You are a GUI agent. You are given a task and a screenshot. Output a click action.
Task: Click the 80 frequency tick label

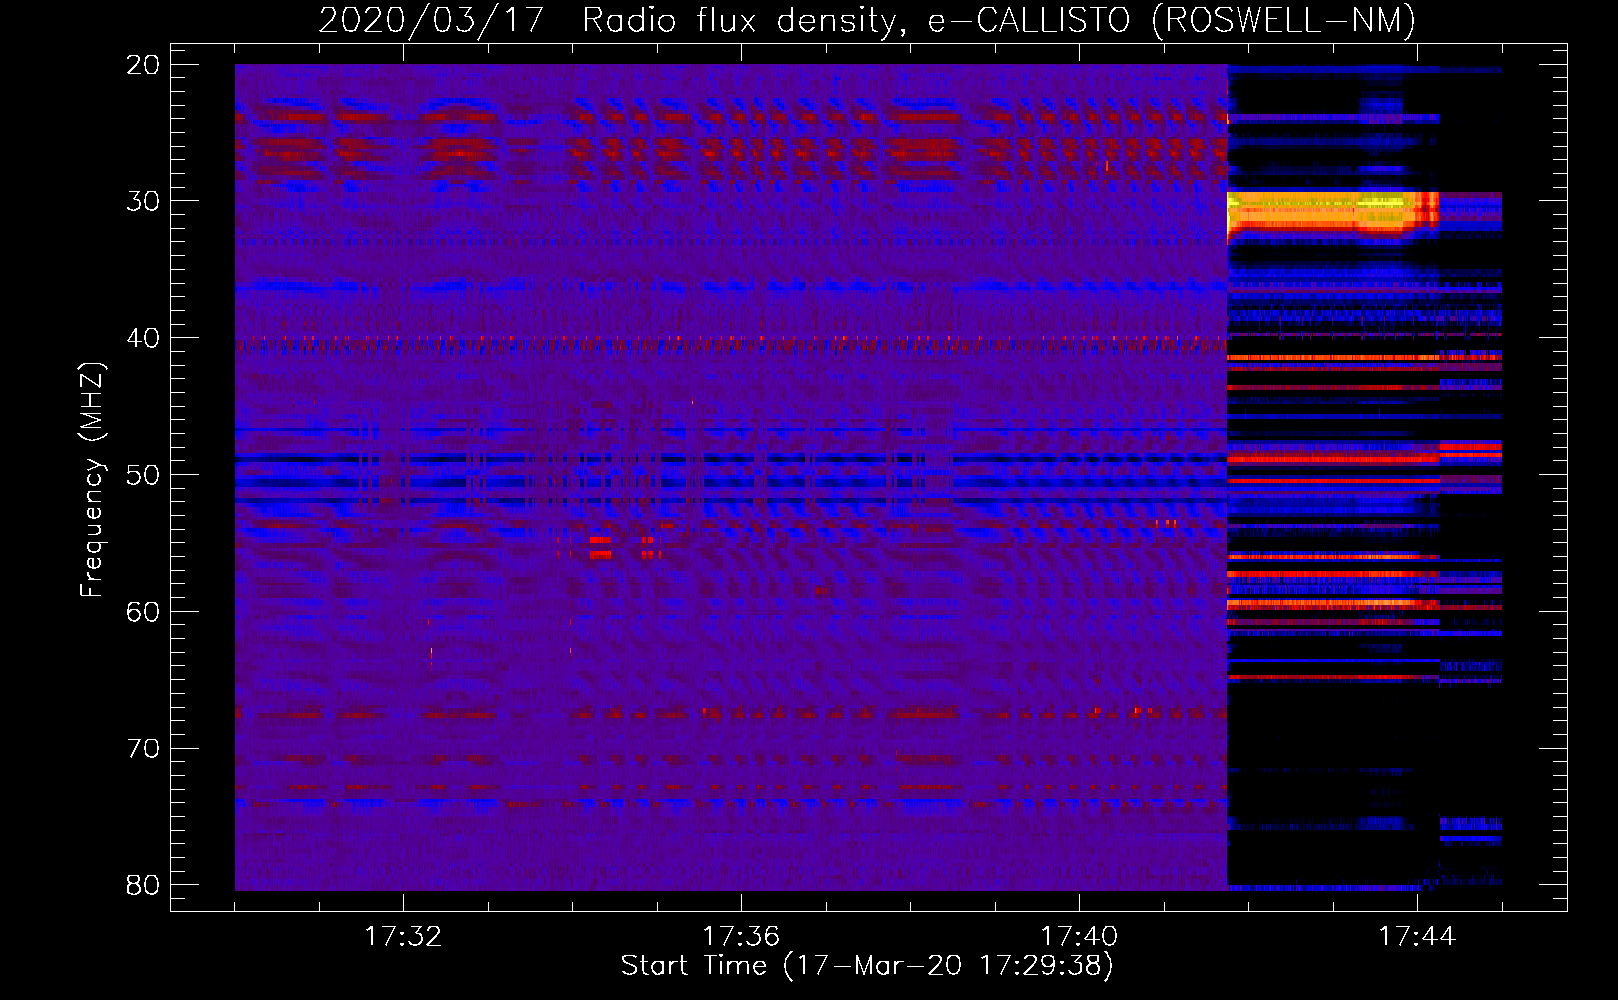[x=143, y=885]
